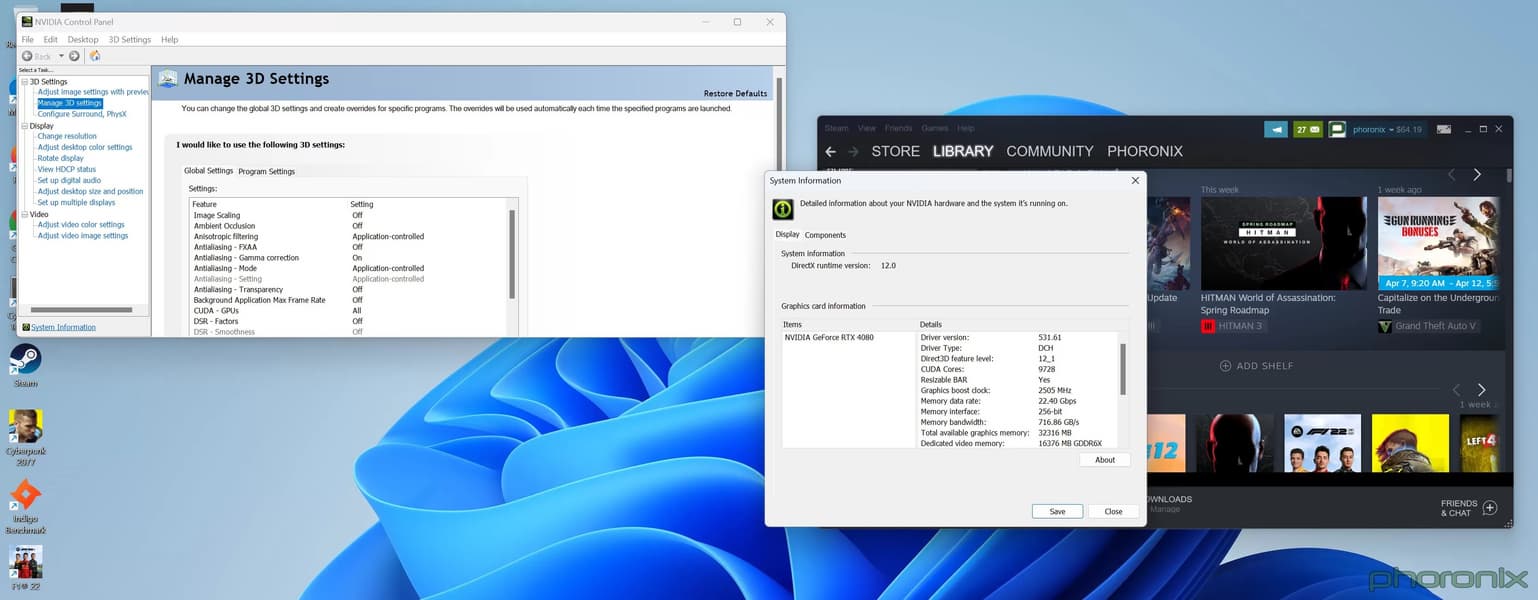Open the Steam 27 notifications inbox
Image resolution: width=1538 pixels, height=600 pixels.
(1308, 129)
